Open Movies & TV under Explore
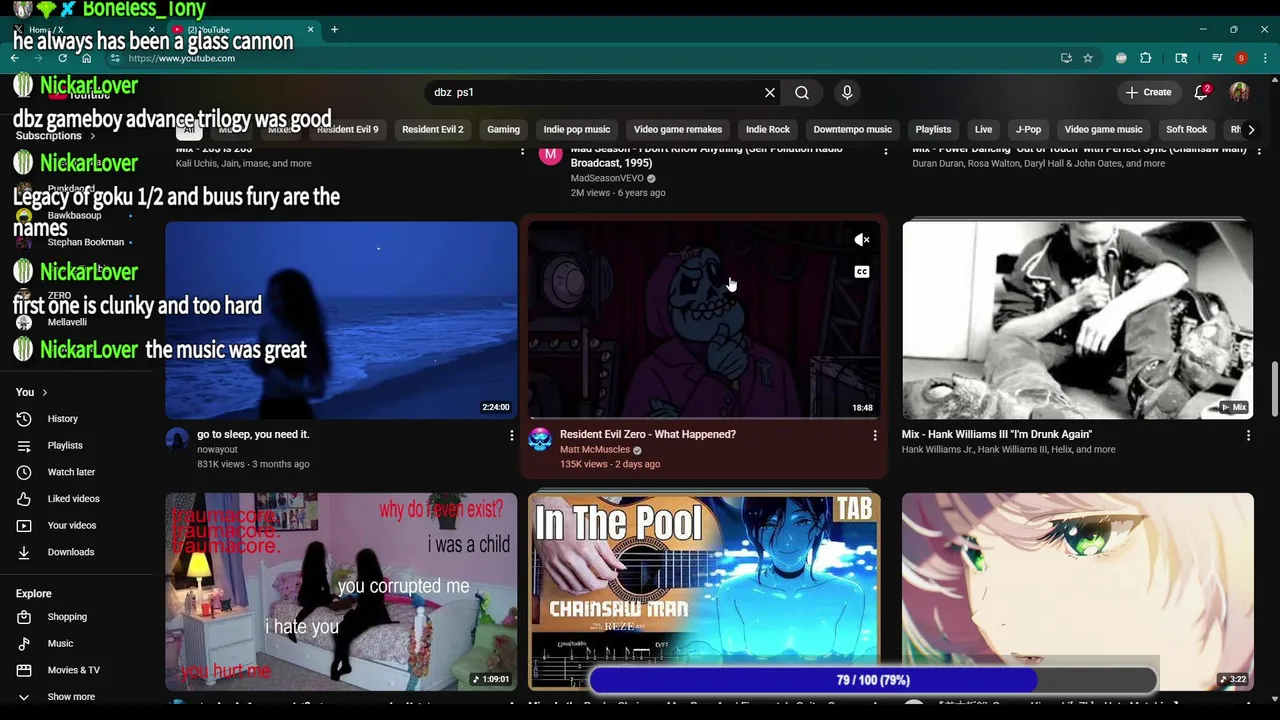The height and width of the screenshot is (720, 1280). [76, 670]
